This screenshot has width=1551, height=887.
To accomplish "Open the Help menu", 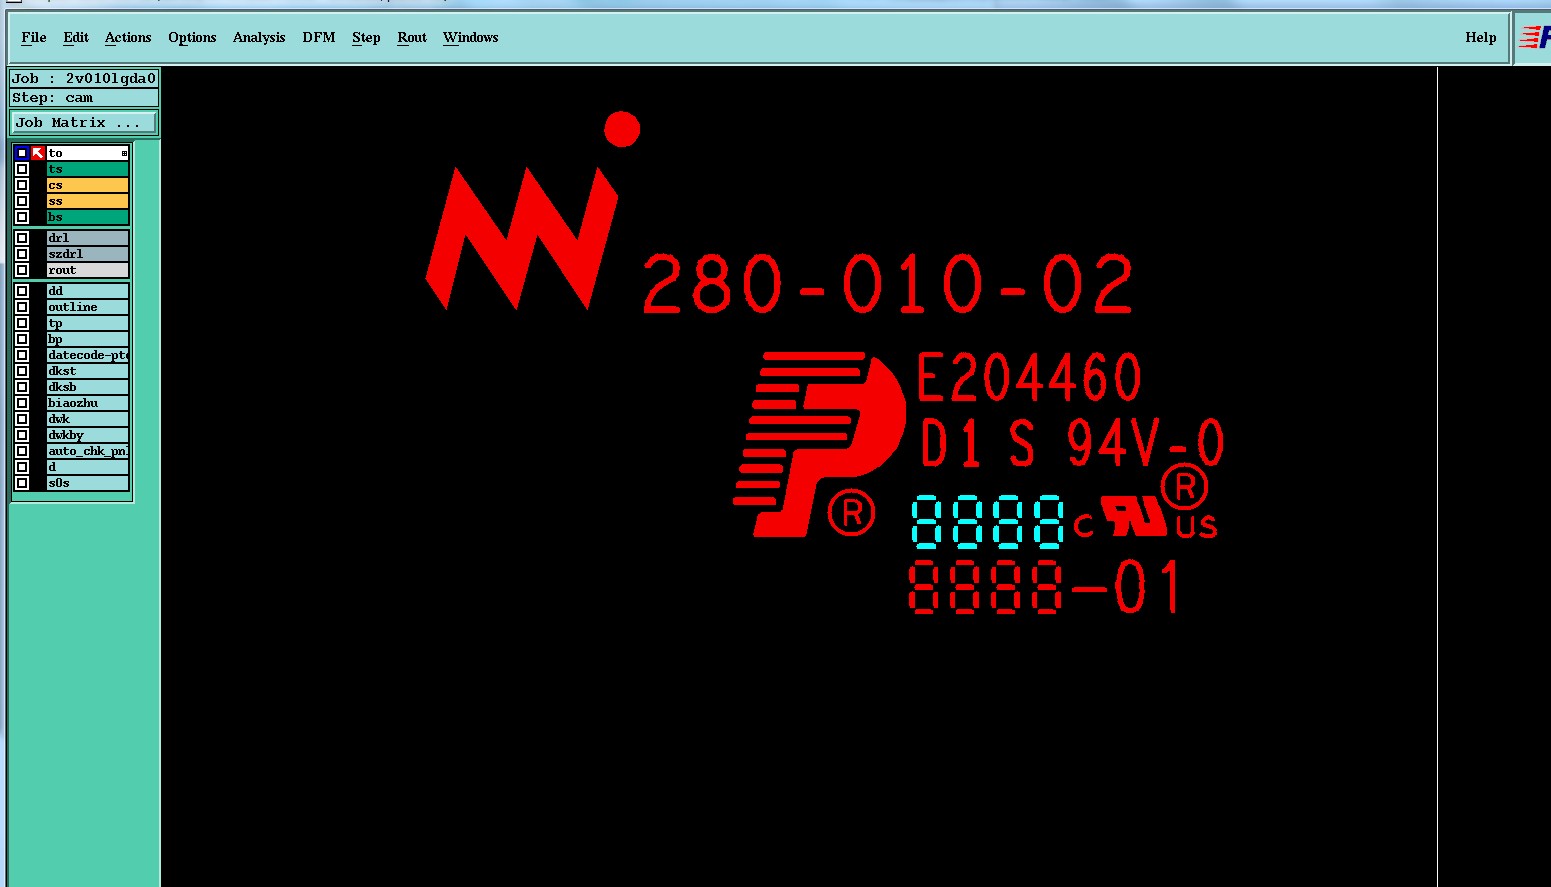I will point(1481,38).
